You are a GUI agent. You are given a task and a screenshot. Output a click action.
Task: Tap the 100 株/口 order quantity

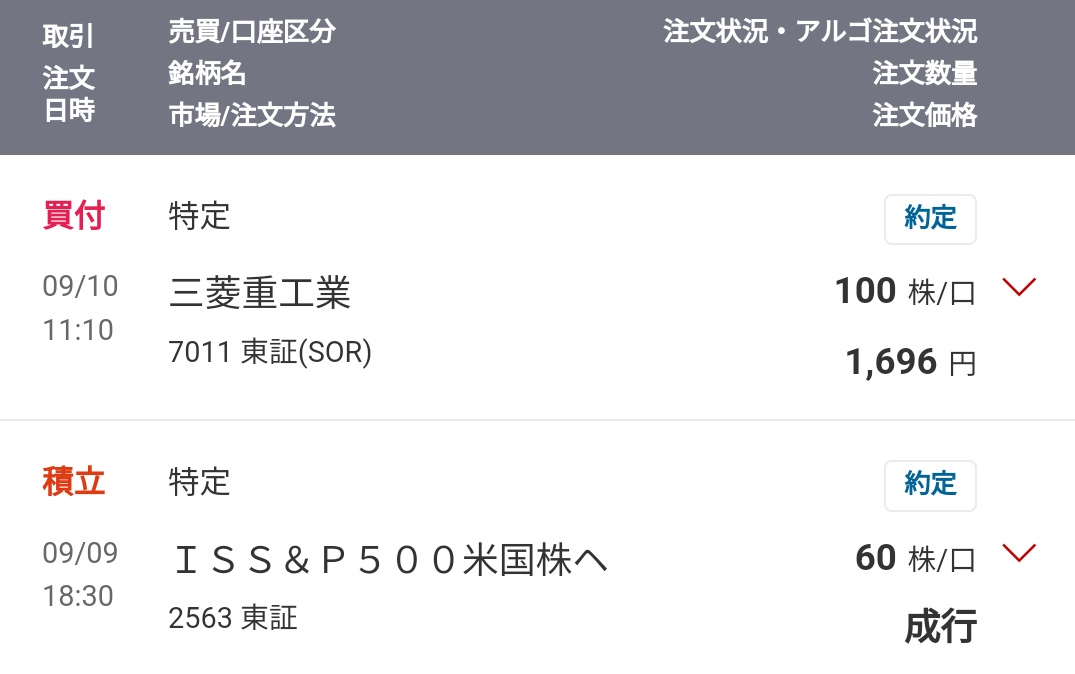pyautogui.click(x=904, y=291)
